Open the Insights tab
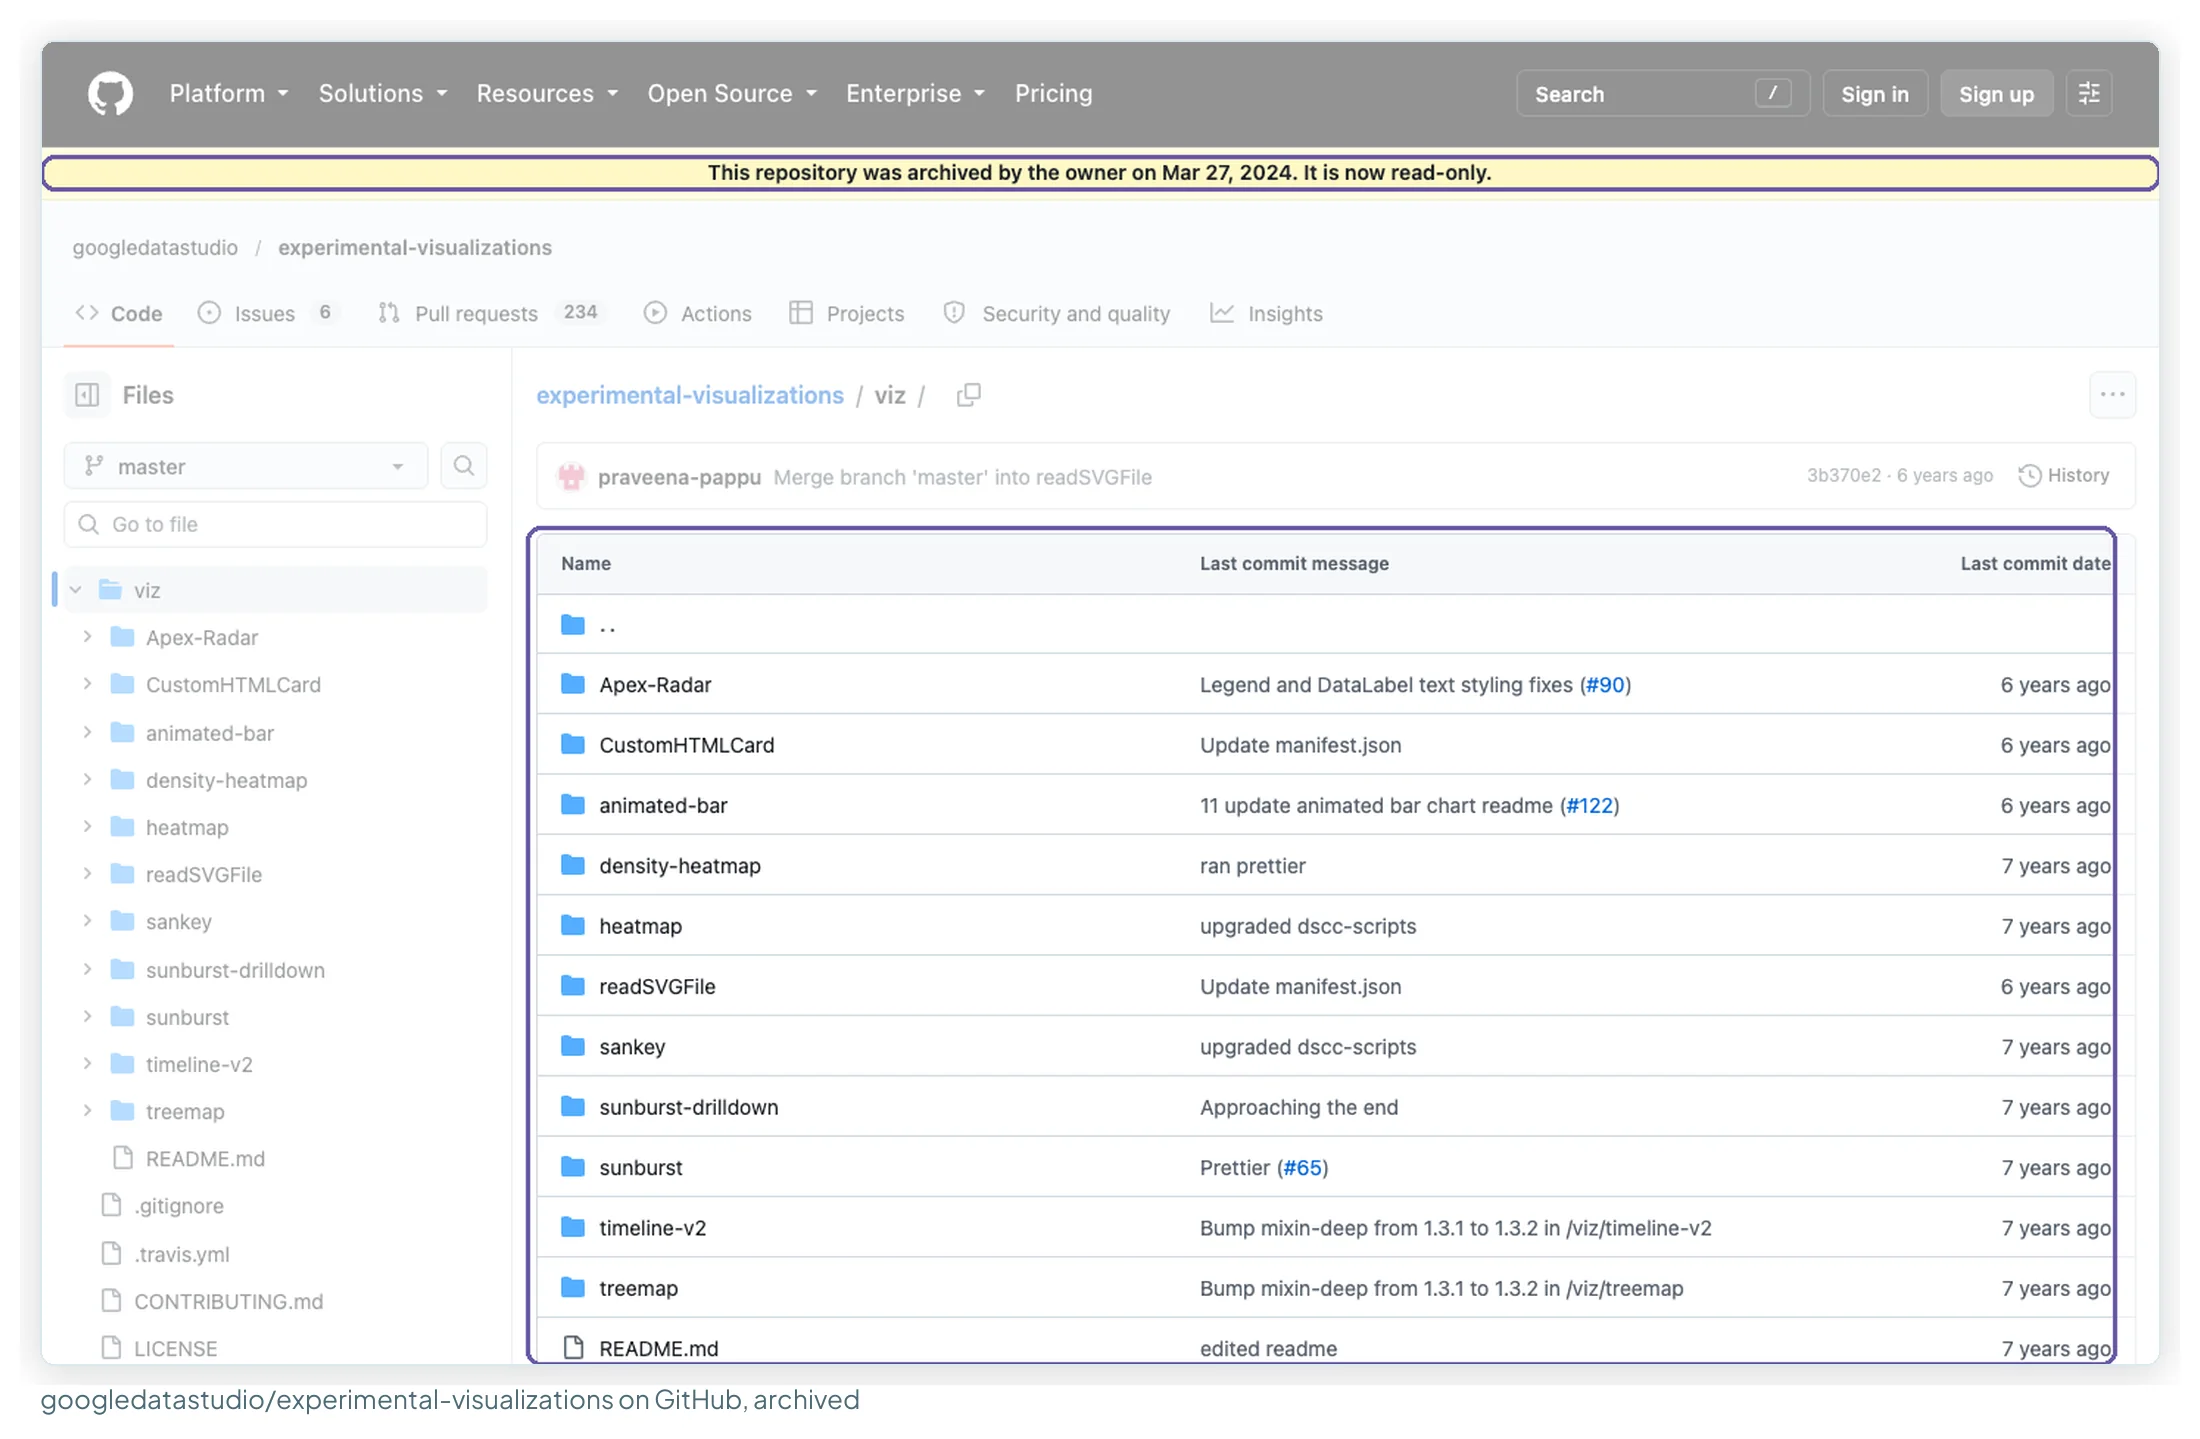Image resolution: width=2200 pixels, height=1439 pixels. 1267,314
